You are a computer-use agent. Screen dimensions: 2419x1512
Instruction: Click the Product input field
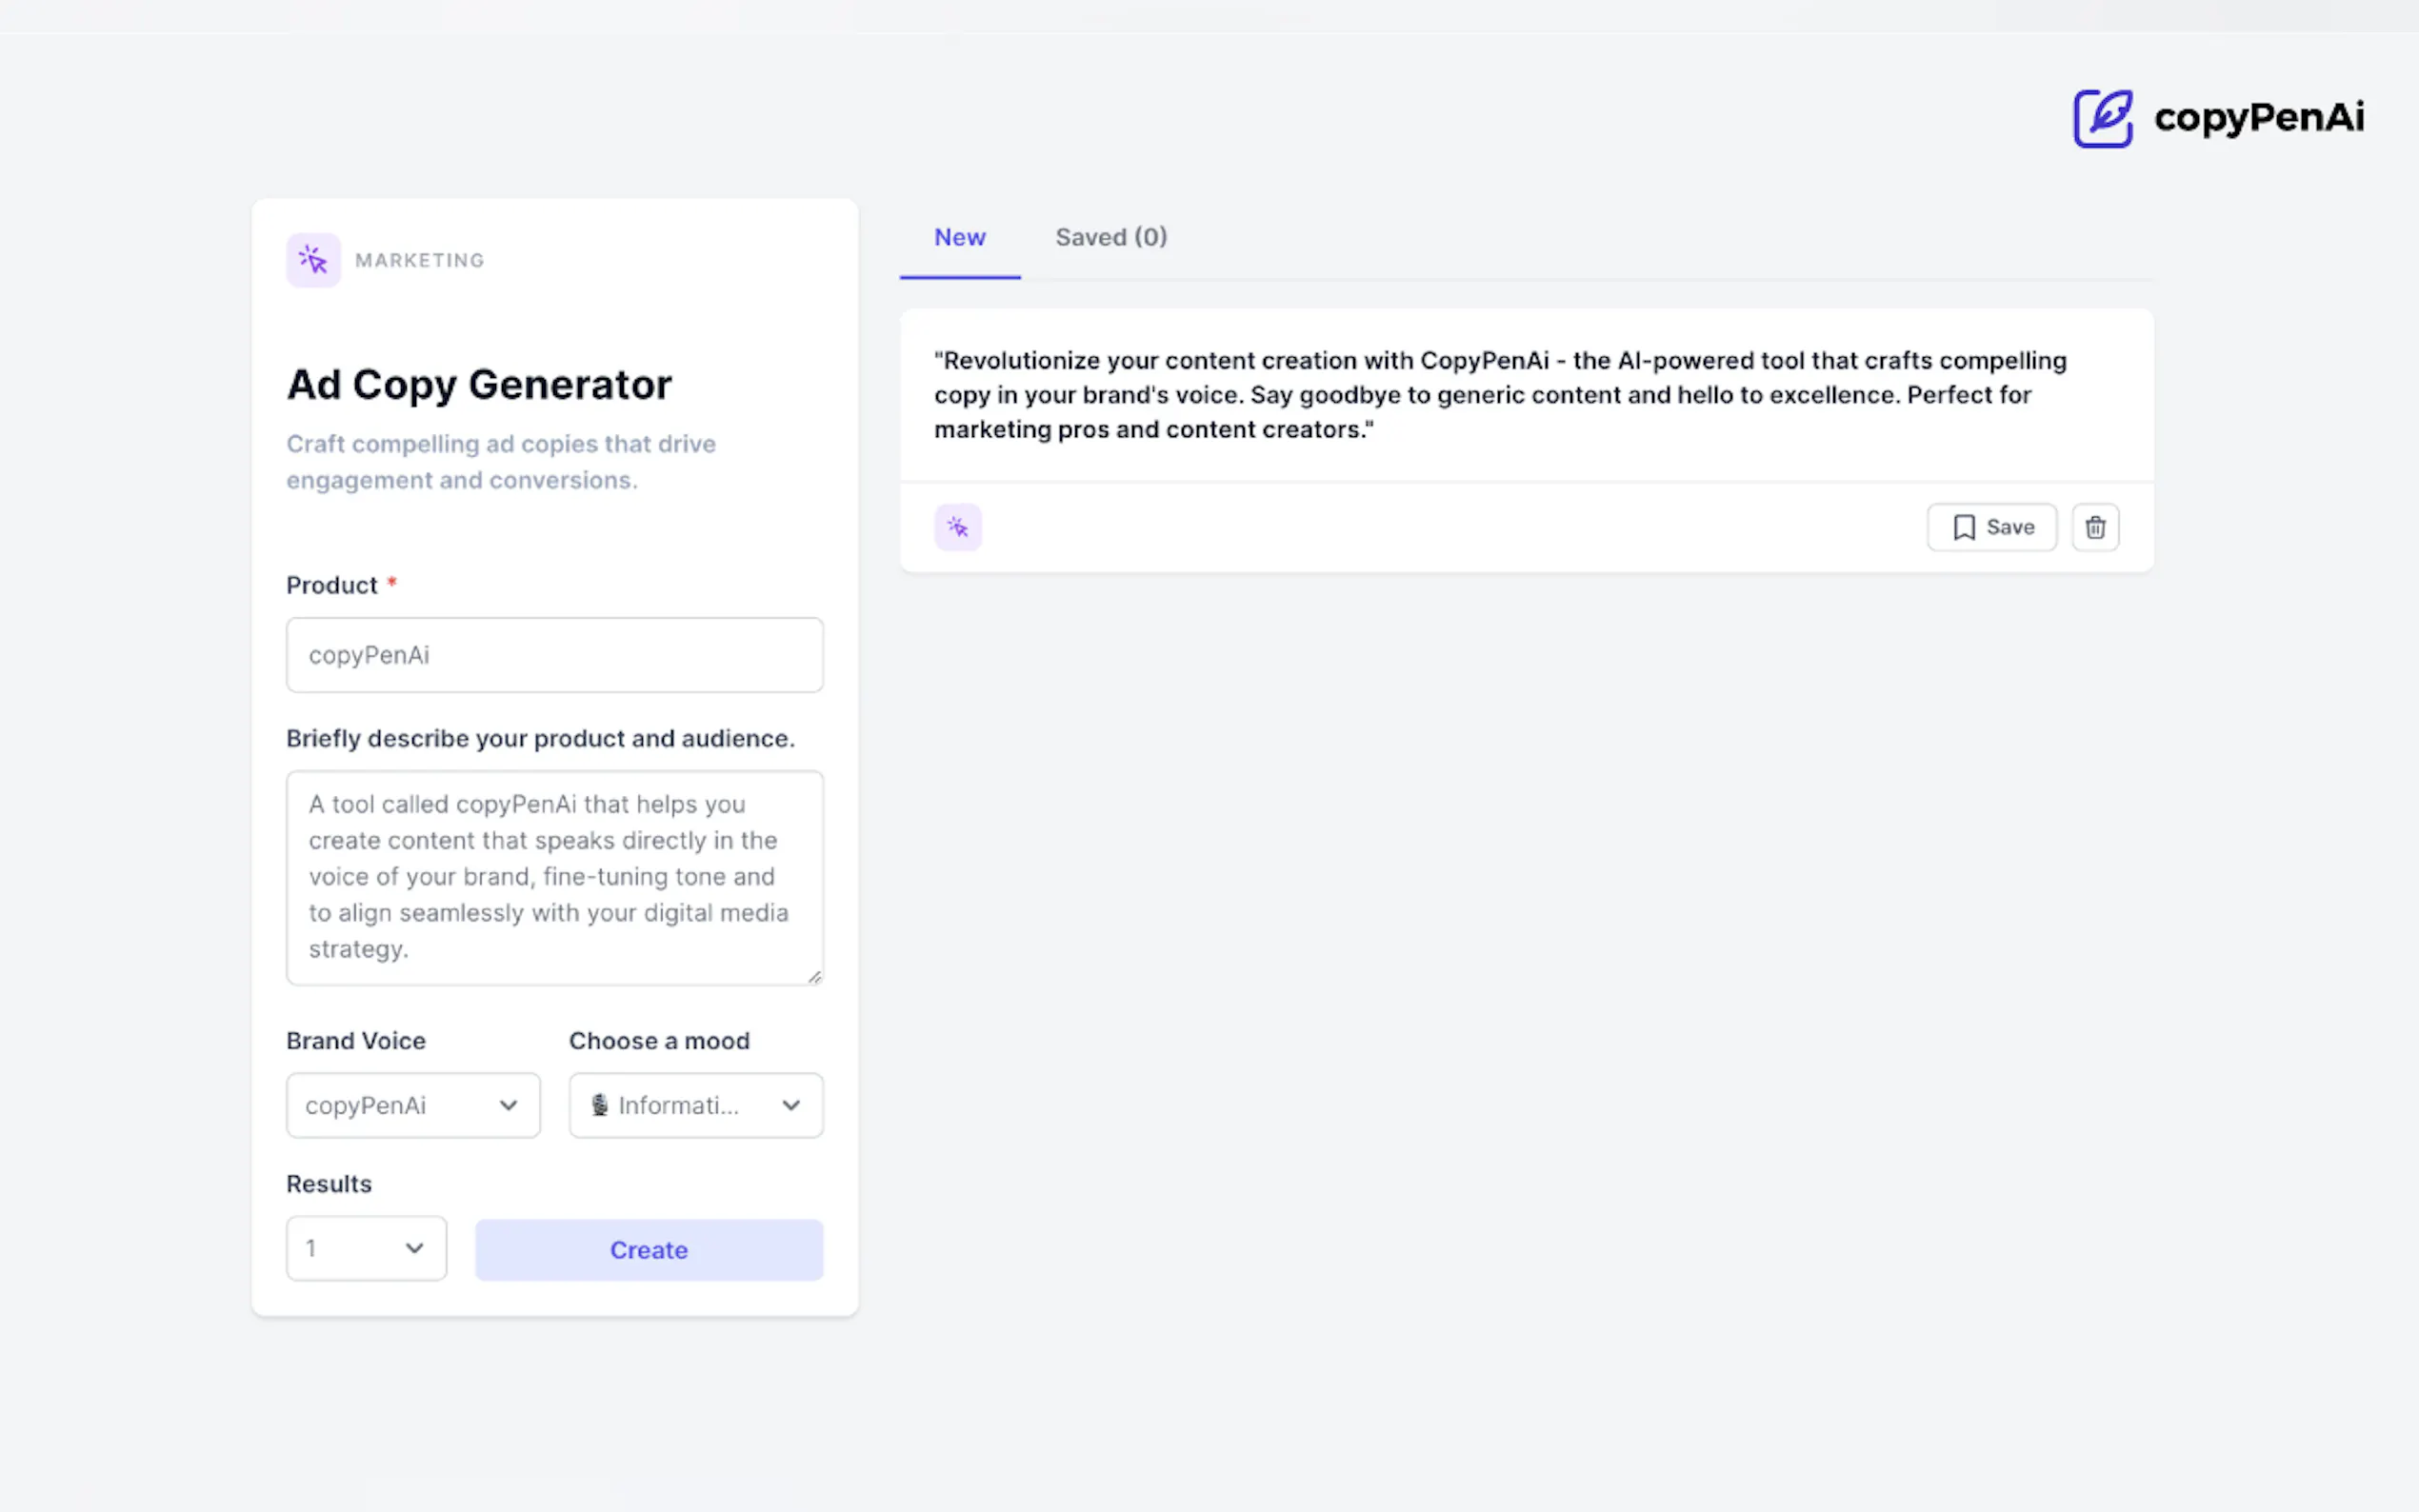[554, 655]
